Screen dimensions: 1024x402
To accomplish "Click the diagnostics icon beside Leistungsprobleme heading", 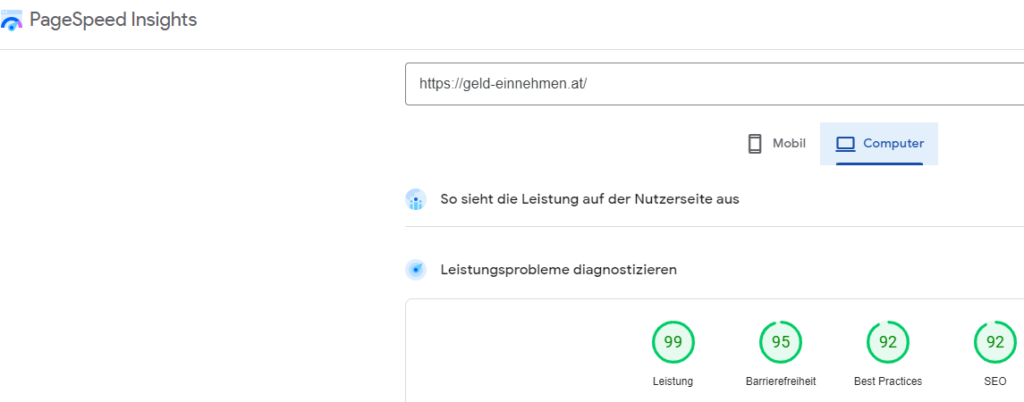I will [416, 270].
